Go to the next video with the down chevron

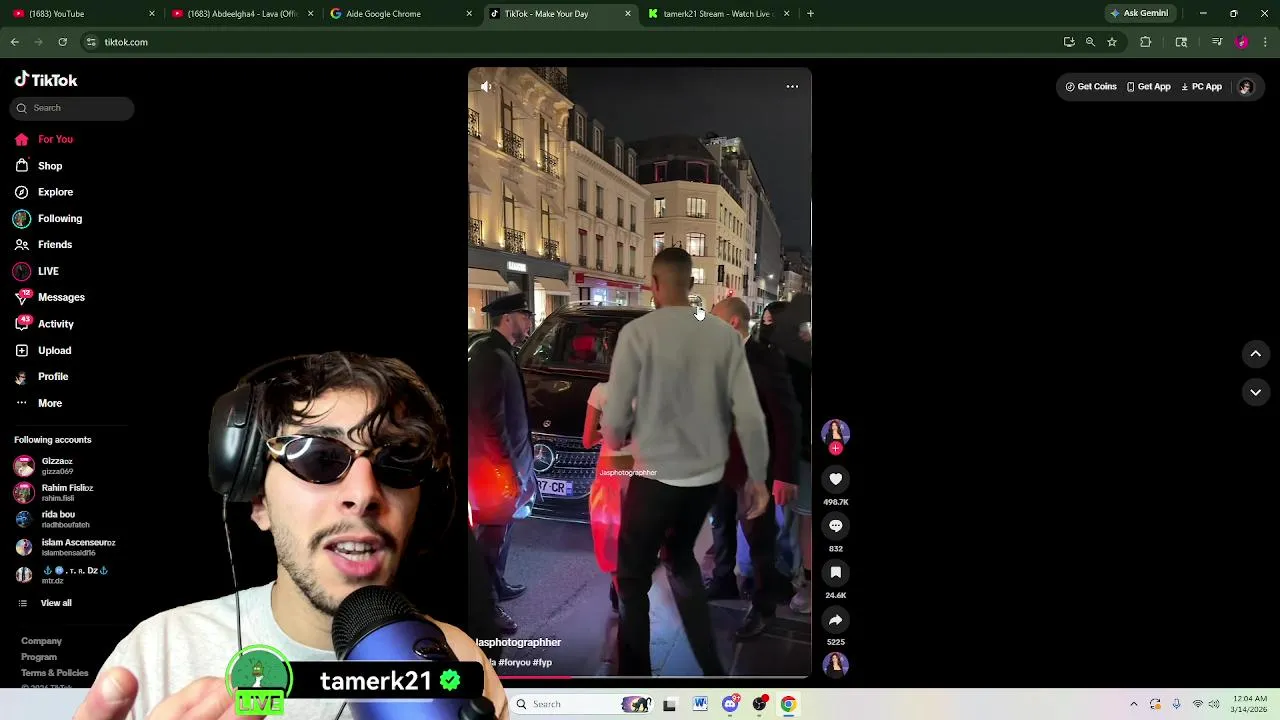pos(1255,392)
